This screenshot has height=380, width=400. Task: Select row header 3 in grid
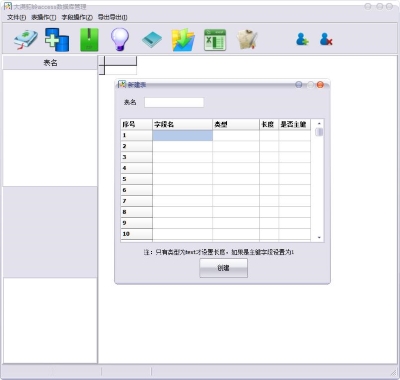pyautogui.click(x=136, y=157)
